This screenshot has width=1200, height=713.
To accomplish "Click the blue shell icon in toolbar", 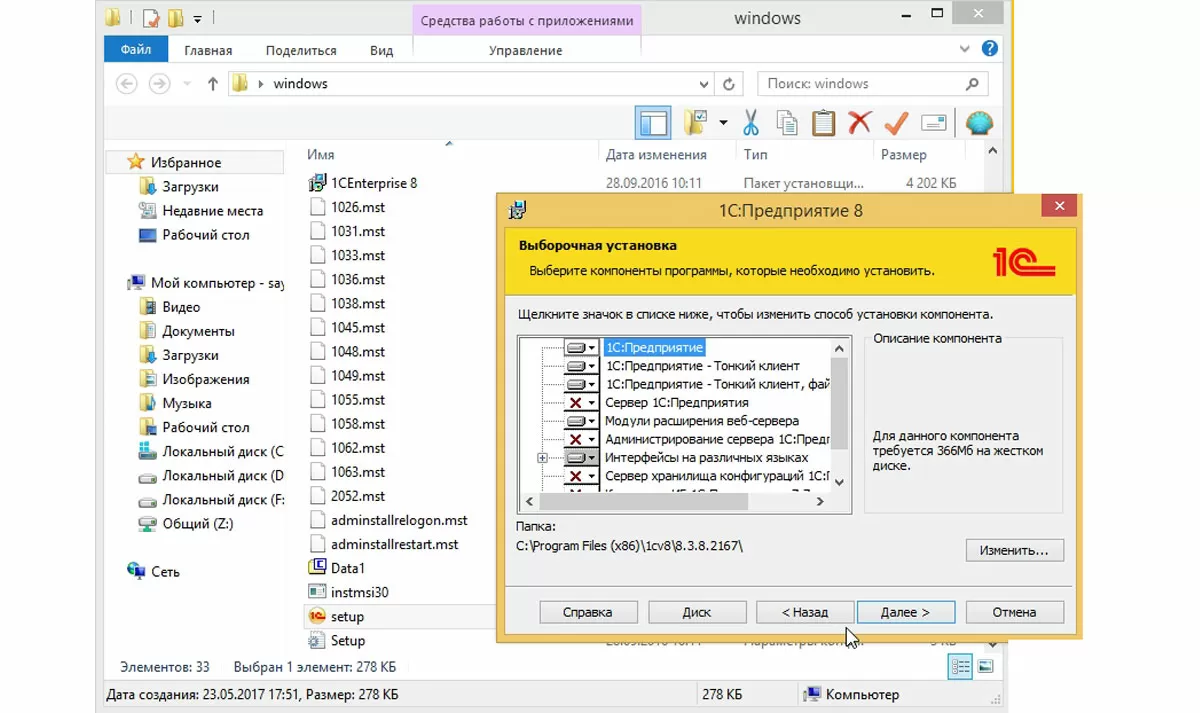I will 978,123.
